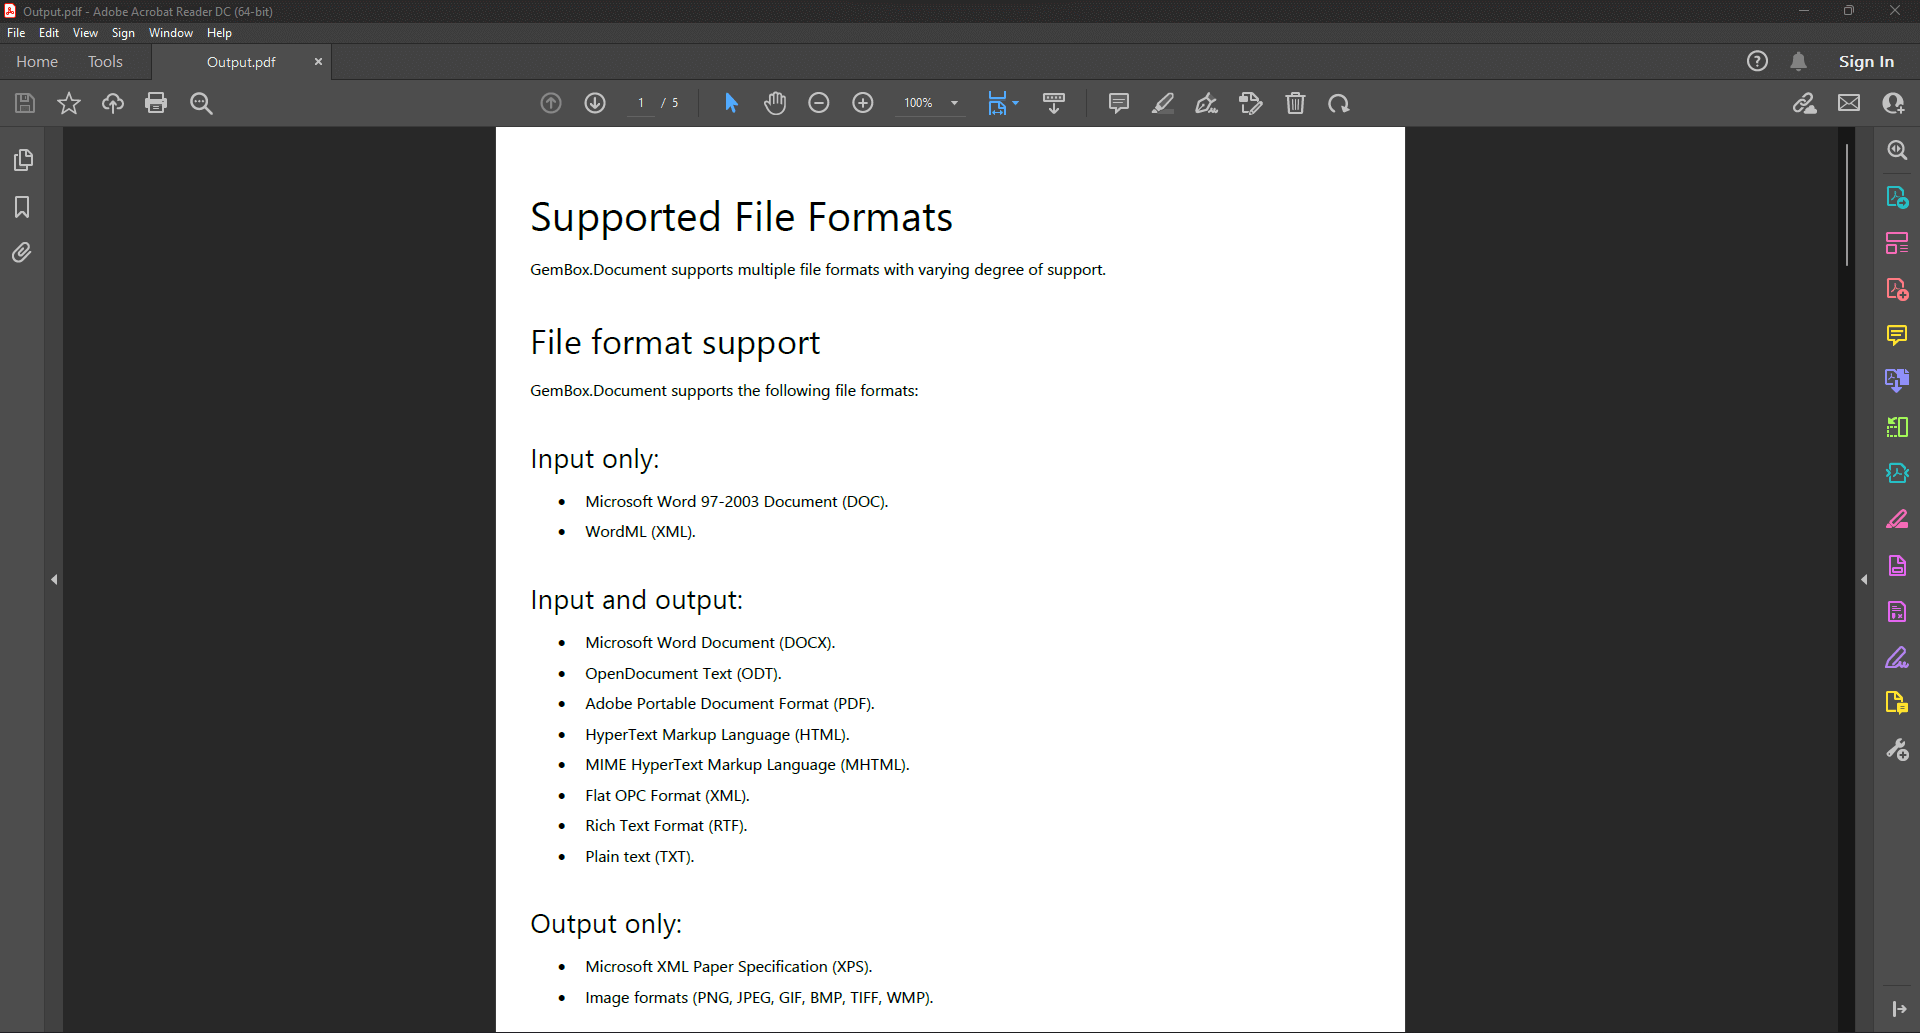Expand the left navigation pane arrow
The width and height of the screenshot is (1920, 1033).
pos(54,579)
